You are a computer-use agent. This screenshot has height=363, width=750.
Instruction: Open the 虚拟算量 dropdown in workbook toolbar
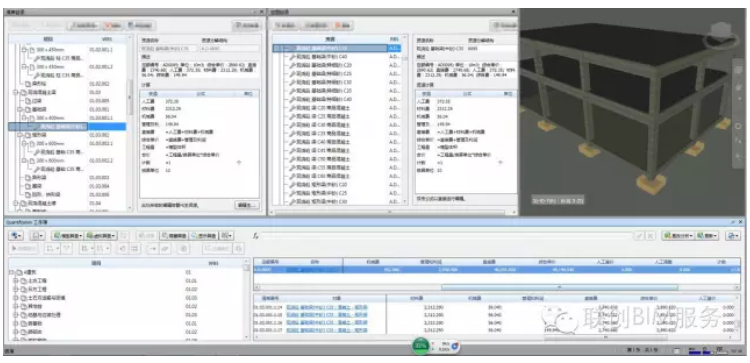point(101,236)
